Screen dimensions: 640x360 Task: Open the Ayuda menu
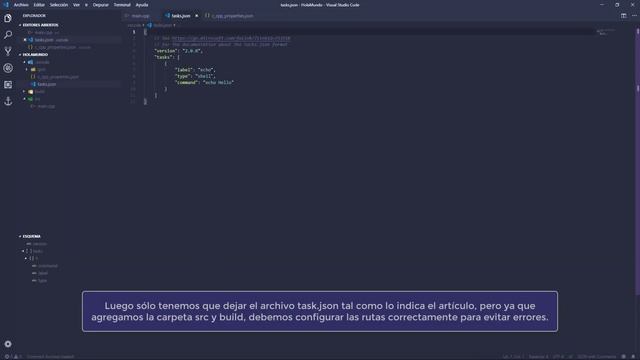pos(142,5)
